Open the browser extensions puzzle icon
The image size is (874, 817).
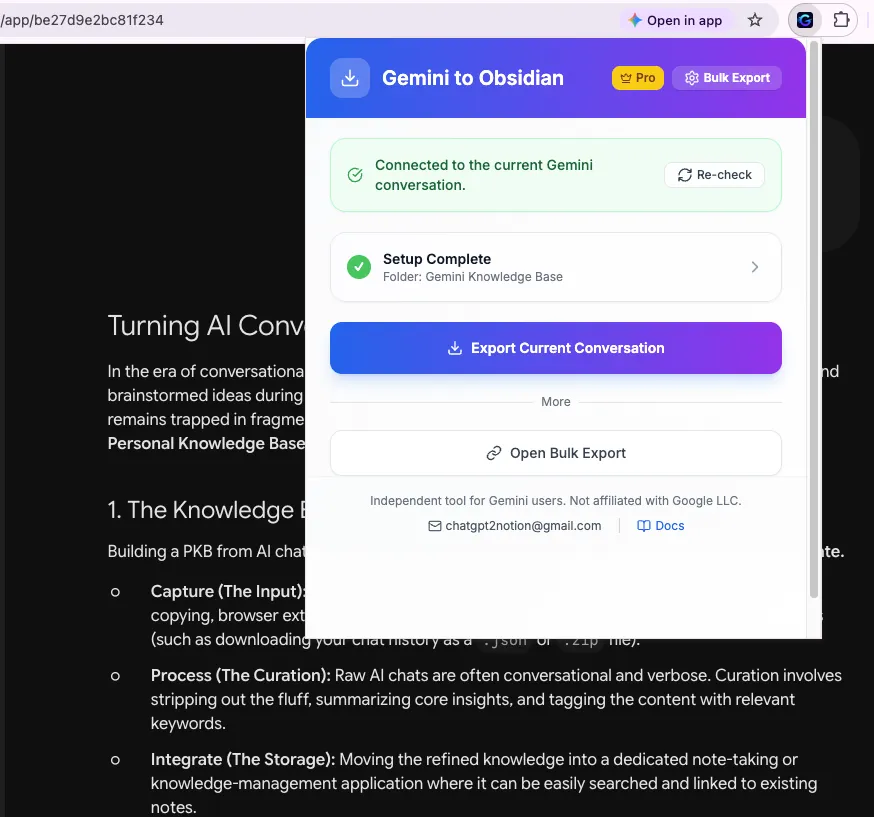[841, 20]
